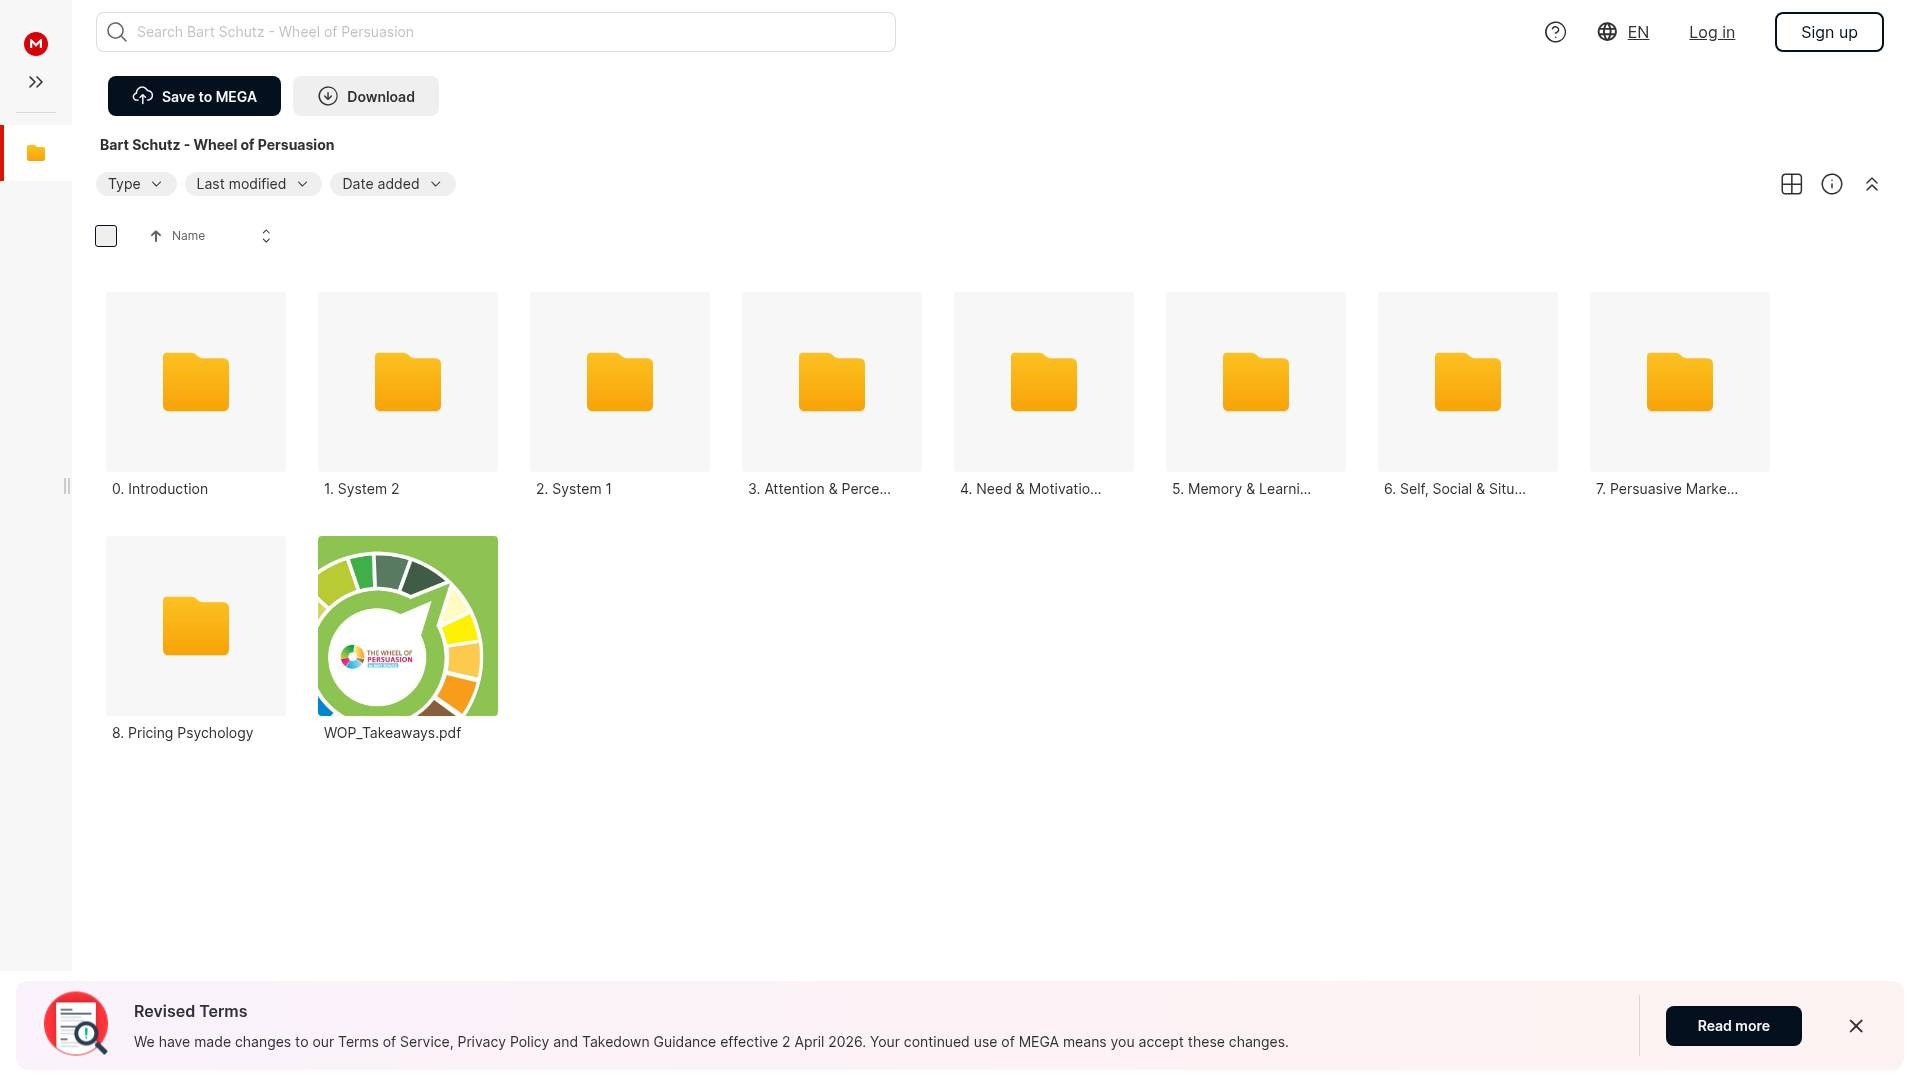Open the cloud folder sidebar icon
Viewport: 1920px width, 1080px height.
36,153
